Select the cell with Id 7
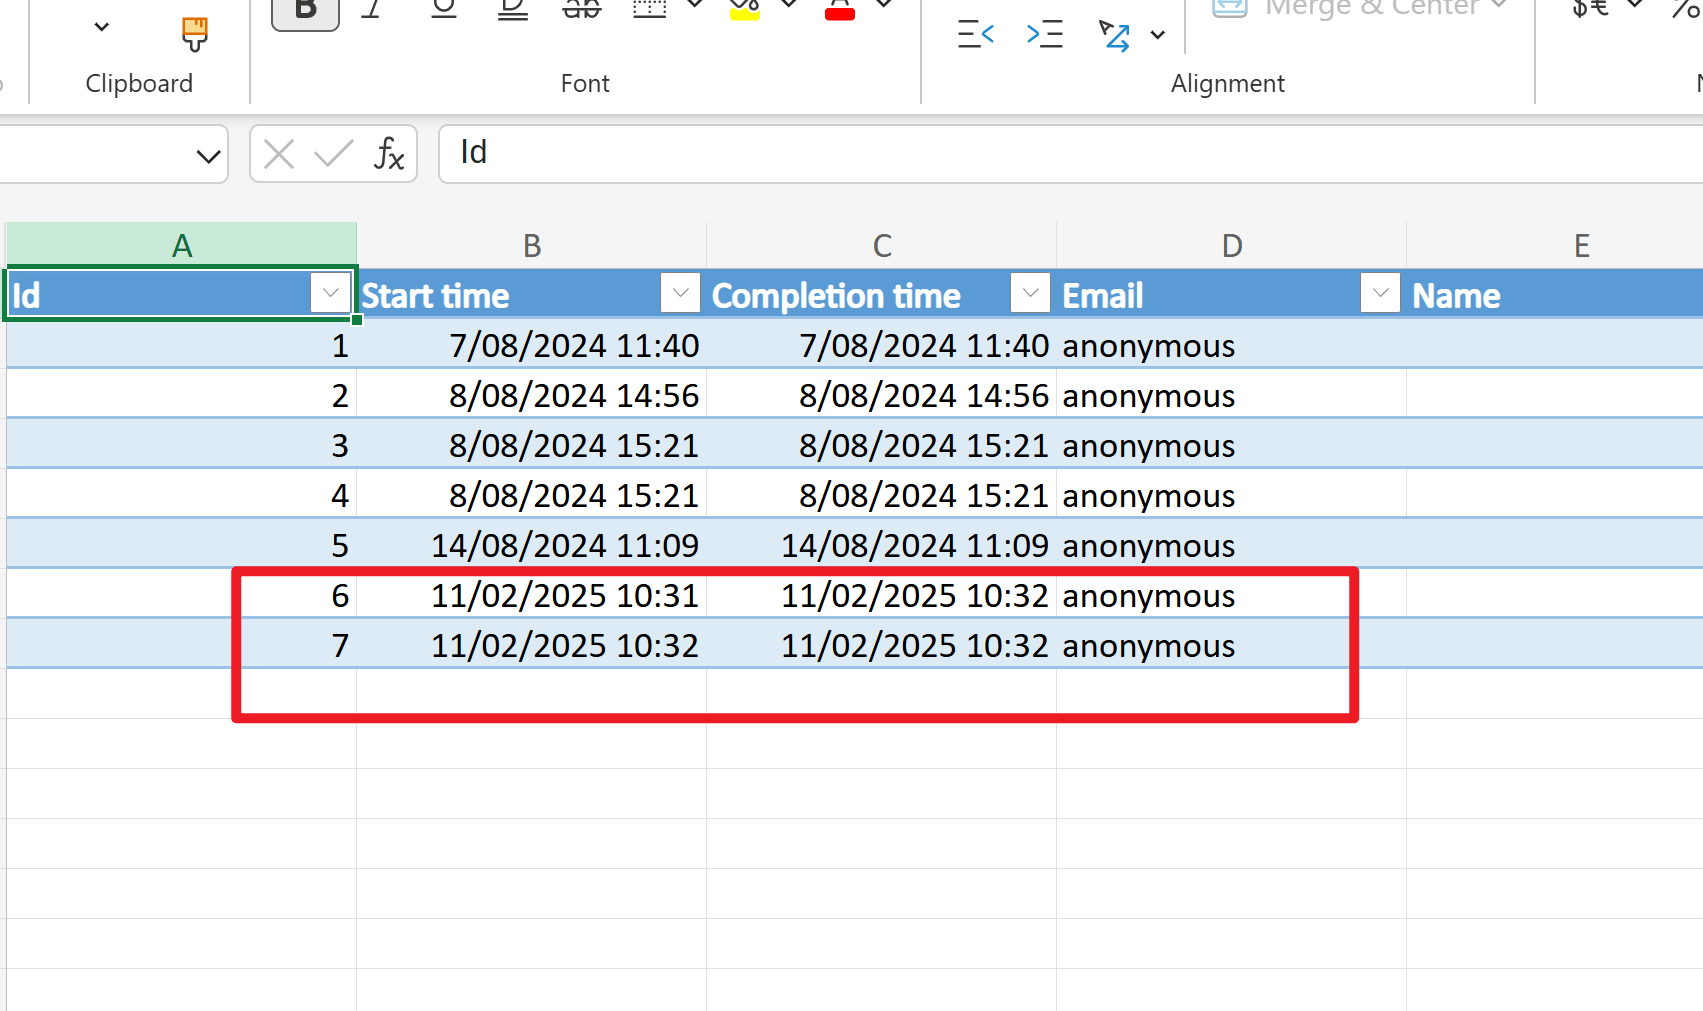 [182, 645]
